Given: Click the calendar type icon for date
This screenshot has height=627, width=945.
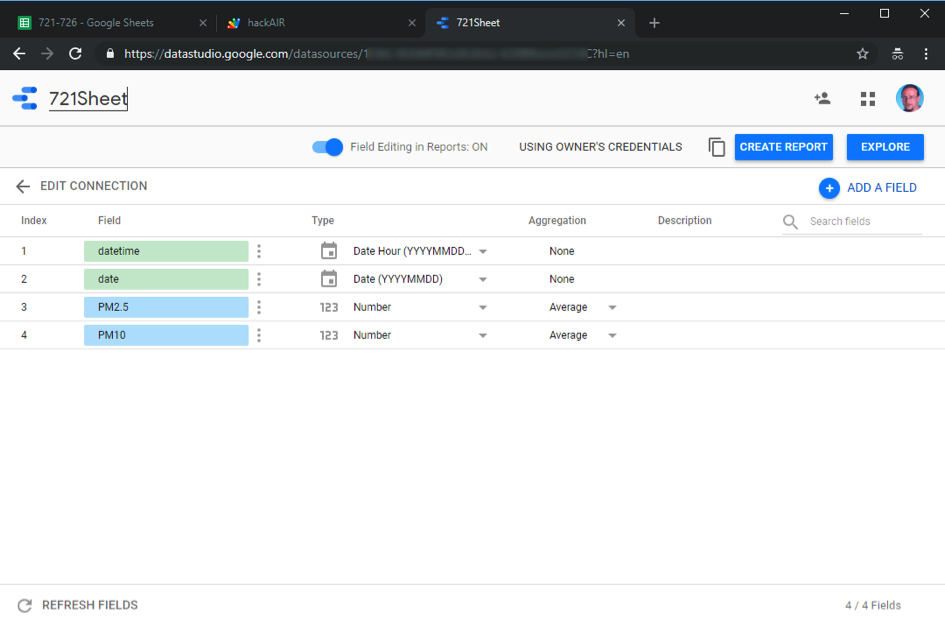Looking at the screenshot, I should point(329,279).
